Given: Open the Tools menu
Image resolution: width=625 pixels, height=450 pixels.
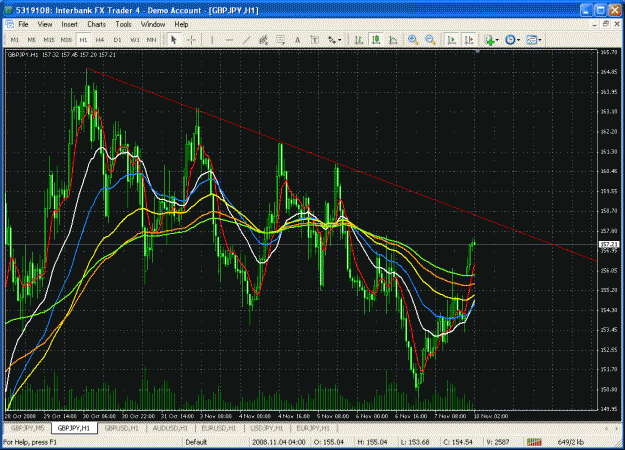Looking at the screenshot, I should [123, 24].
